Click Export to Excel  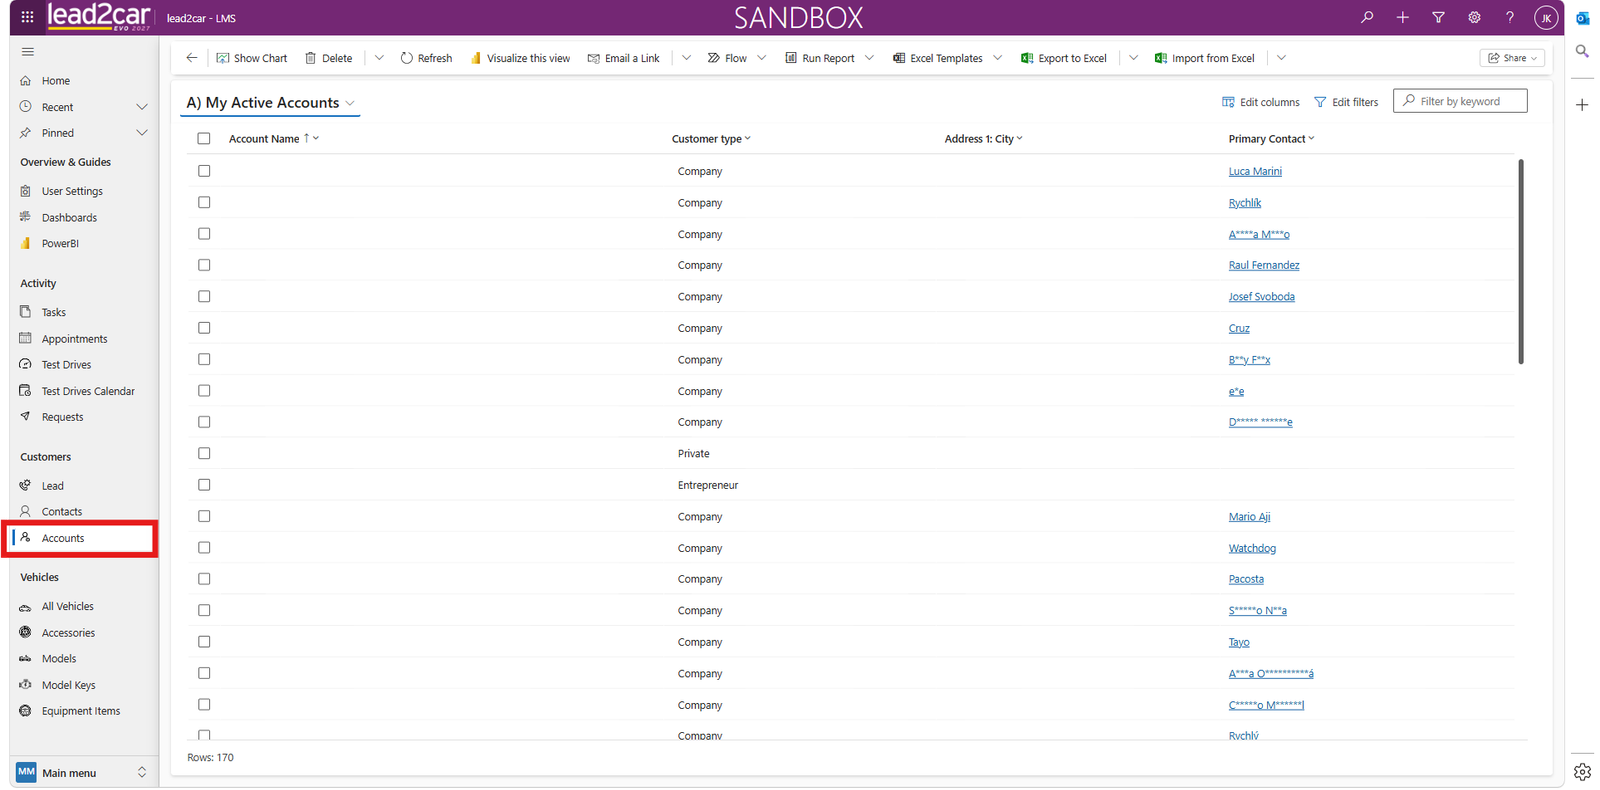[x=1064, y=58]
